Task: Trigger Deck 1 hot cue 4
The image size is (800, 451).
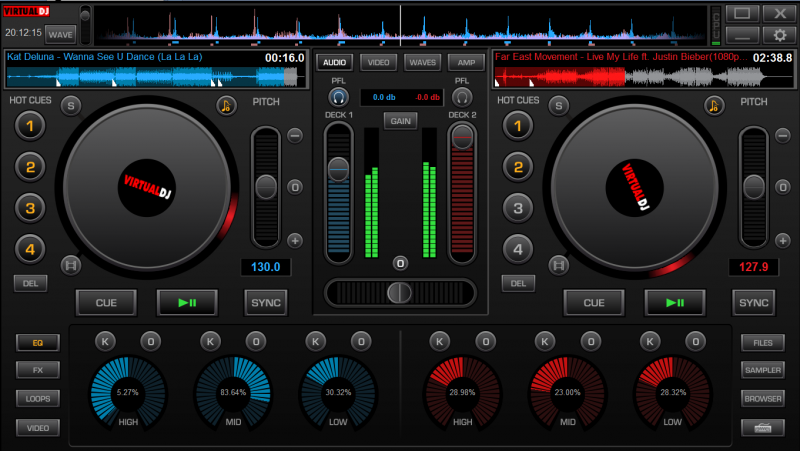Action: [30, 249]
